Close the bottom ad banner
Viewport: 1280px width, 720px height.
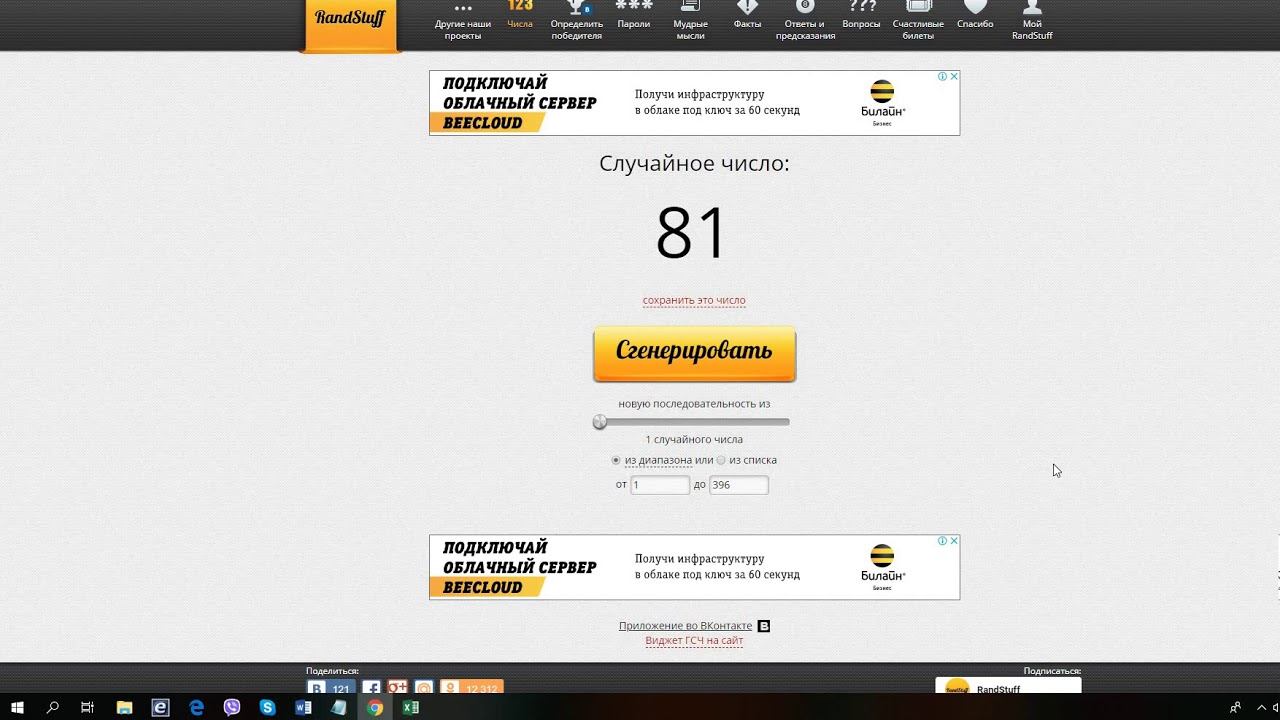pos(954,540)
